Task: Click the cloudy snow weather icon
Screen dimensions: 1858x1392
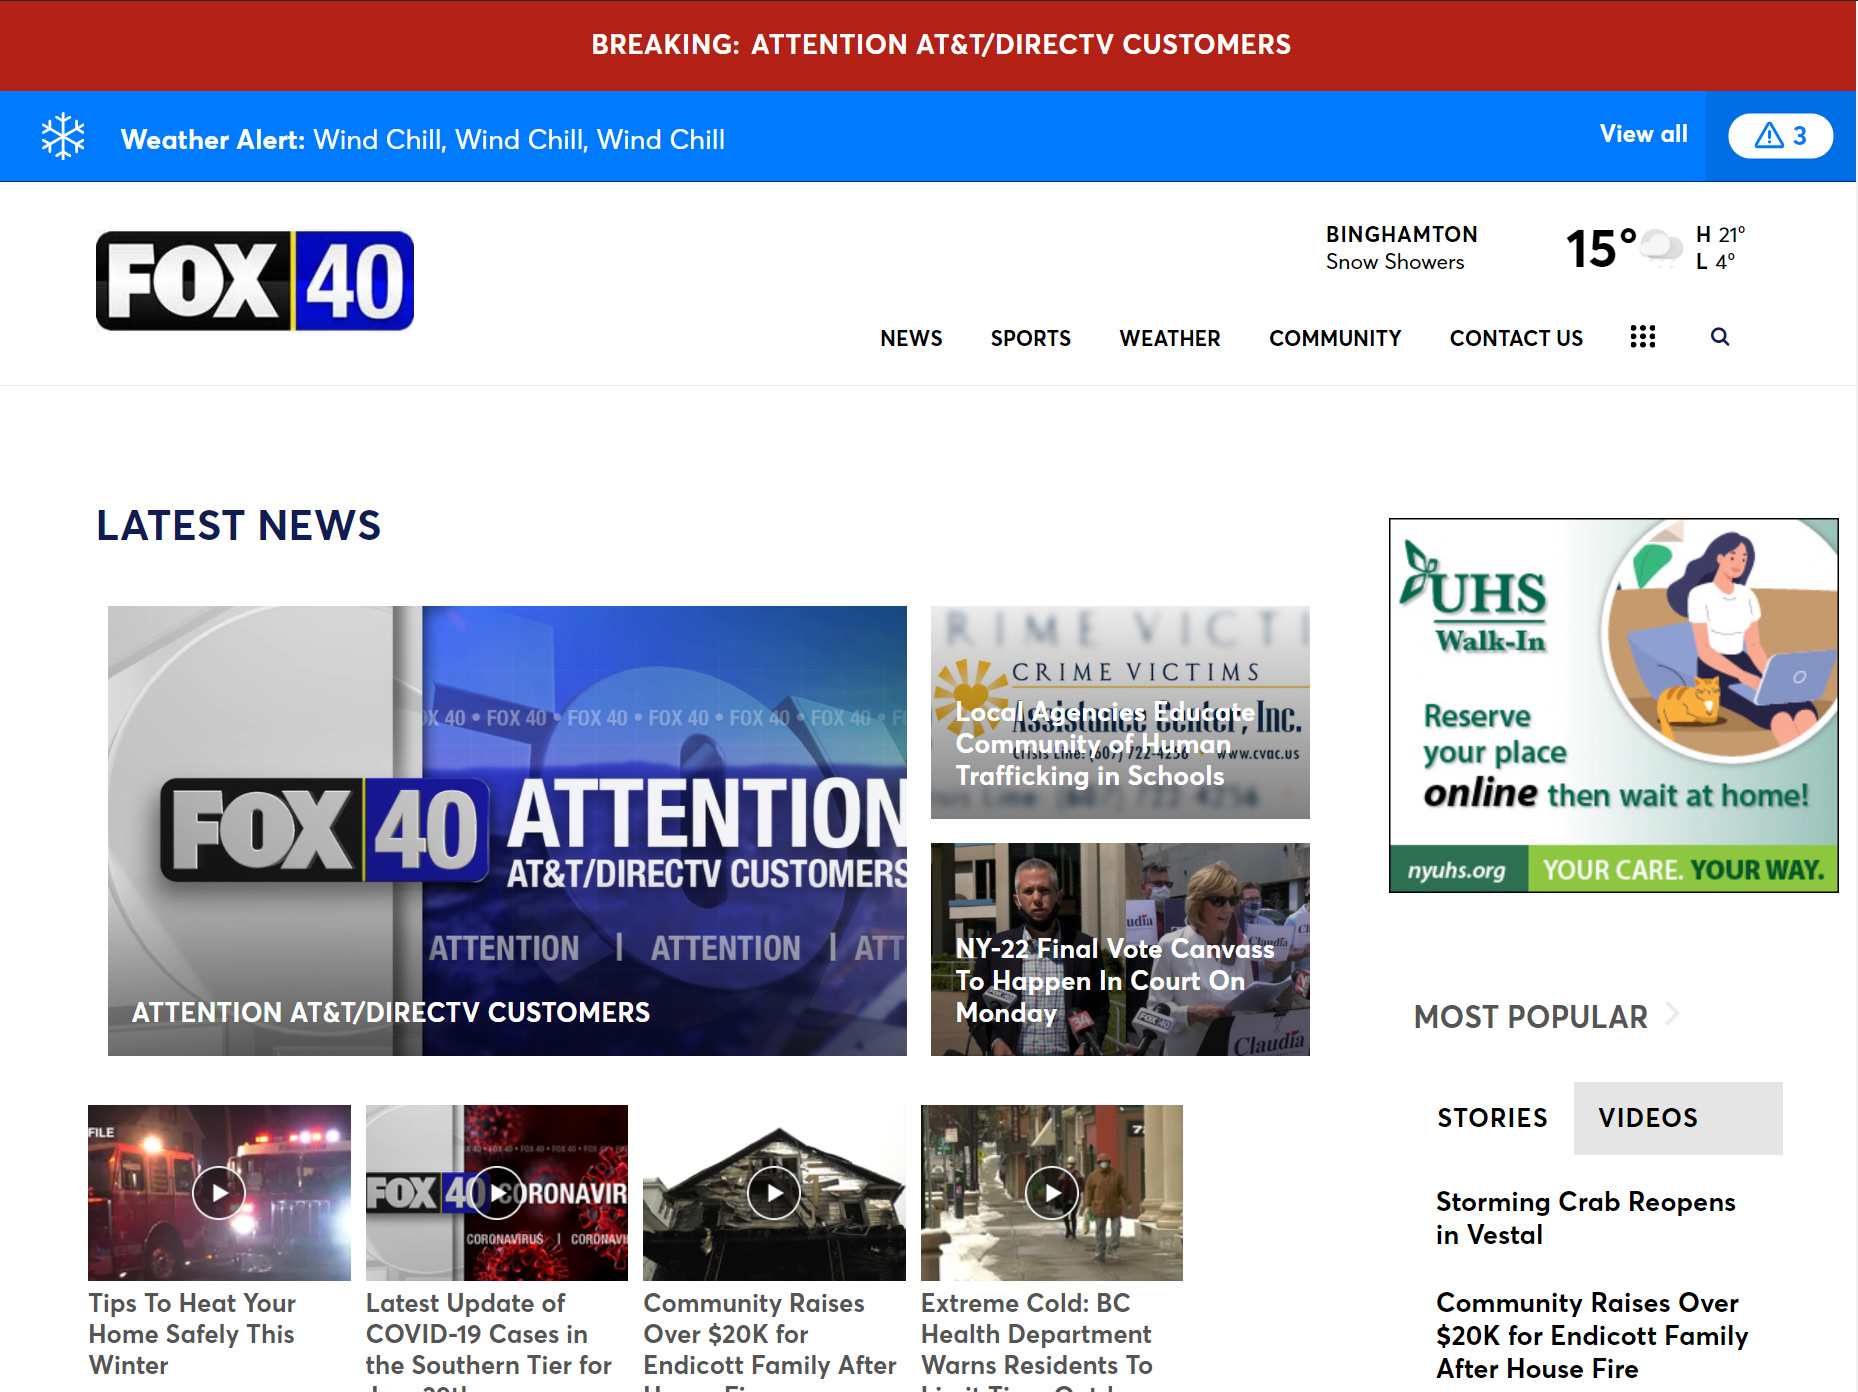Action: [x=1662, y=247]
